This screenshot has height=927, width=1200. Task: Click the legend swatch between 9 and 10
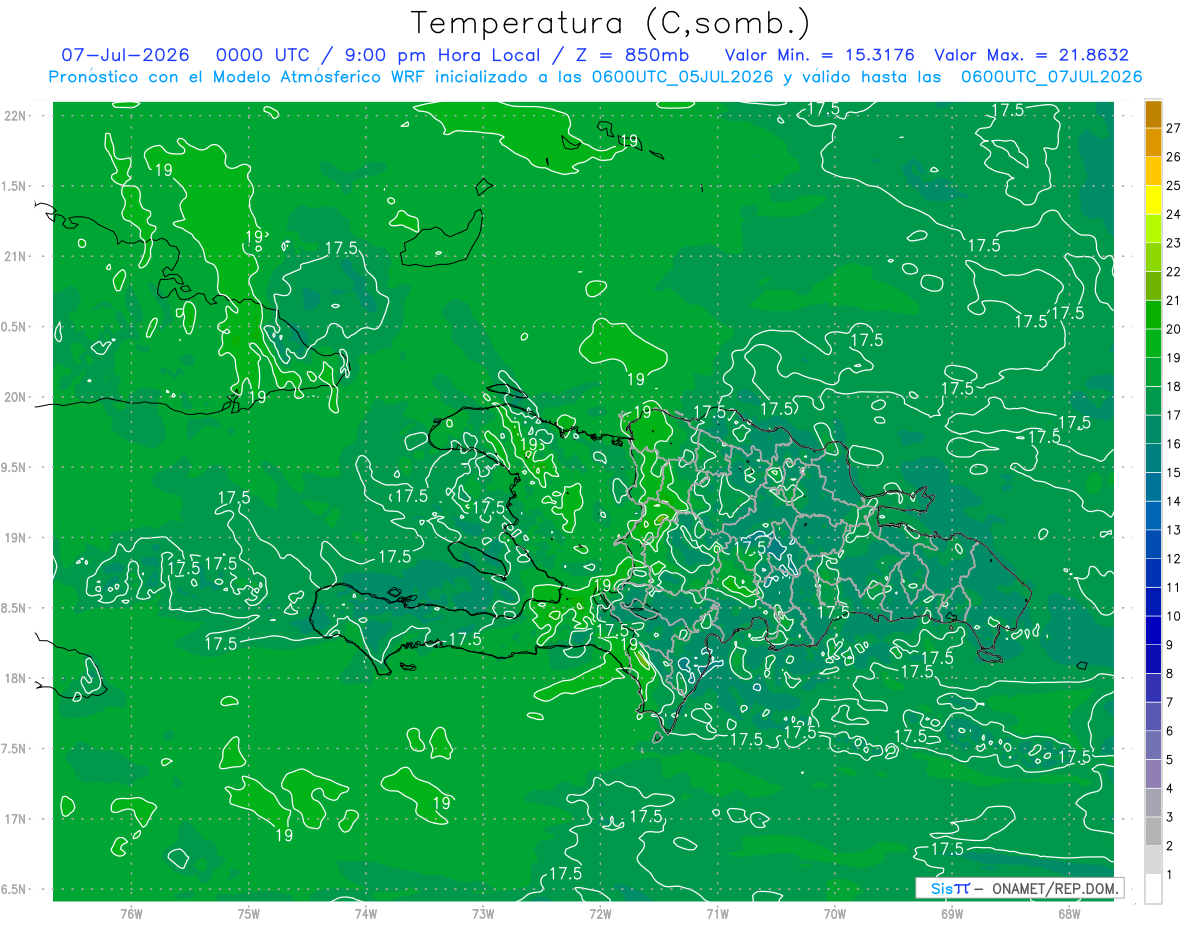[1153, 630]
